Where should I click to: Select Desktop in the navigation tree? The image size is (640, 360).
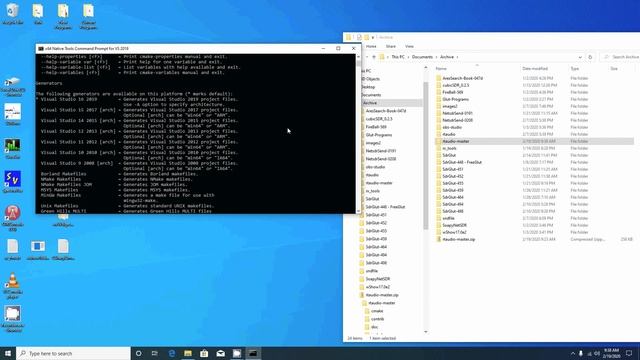click(368, 87)
